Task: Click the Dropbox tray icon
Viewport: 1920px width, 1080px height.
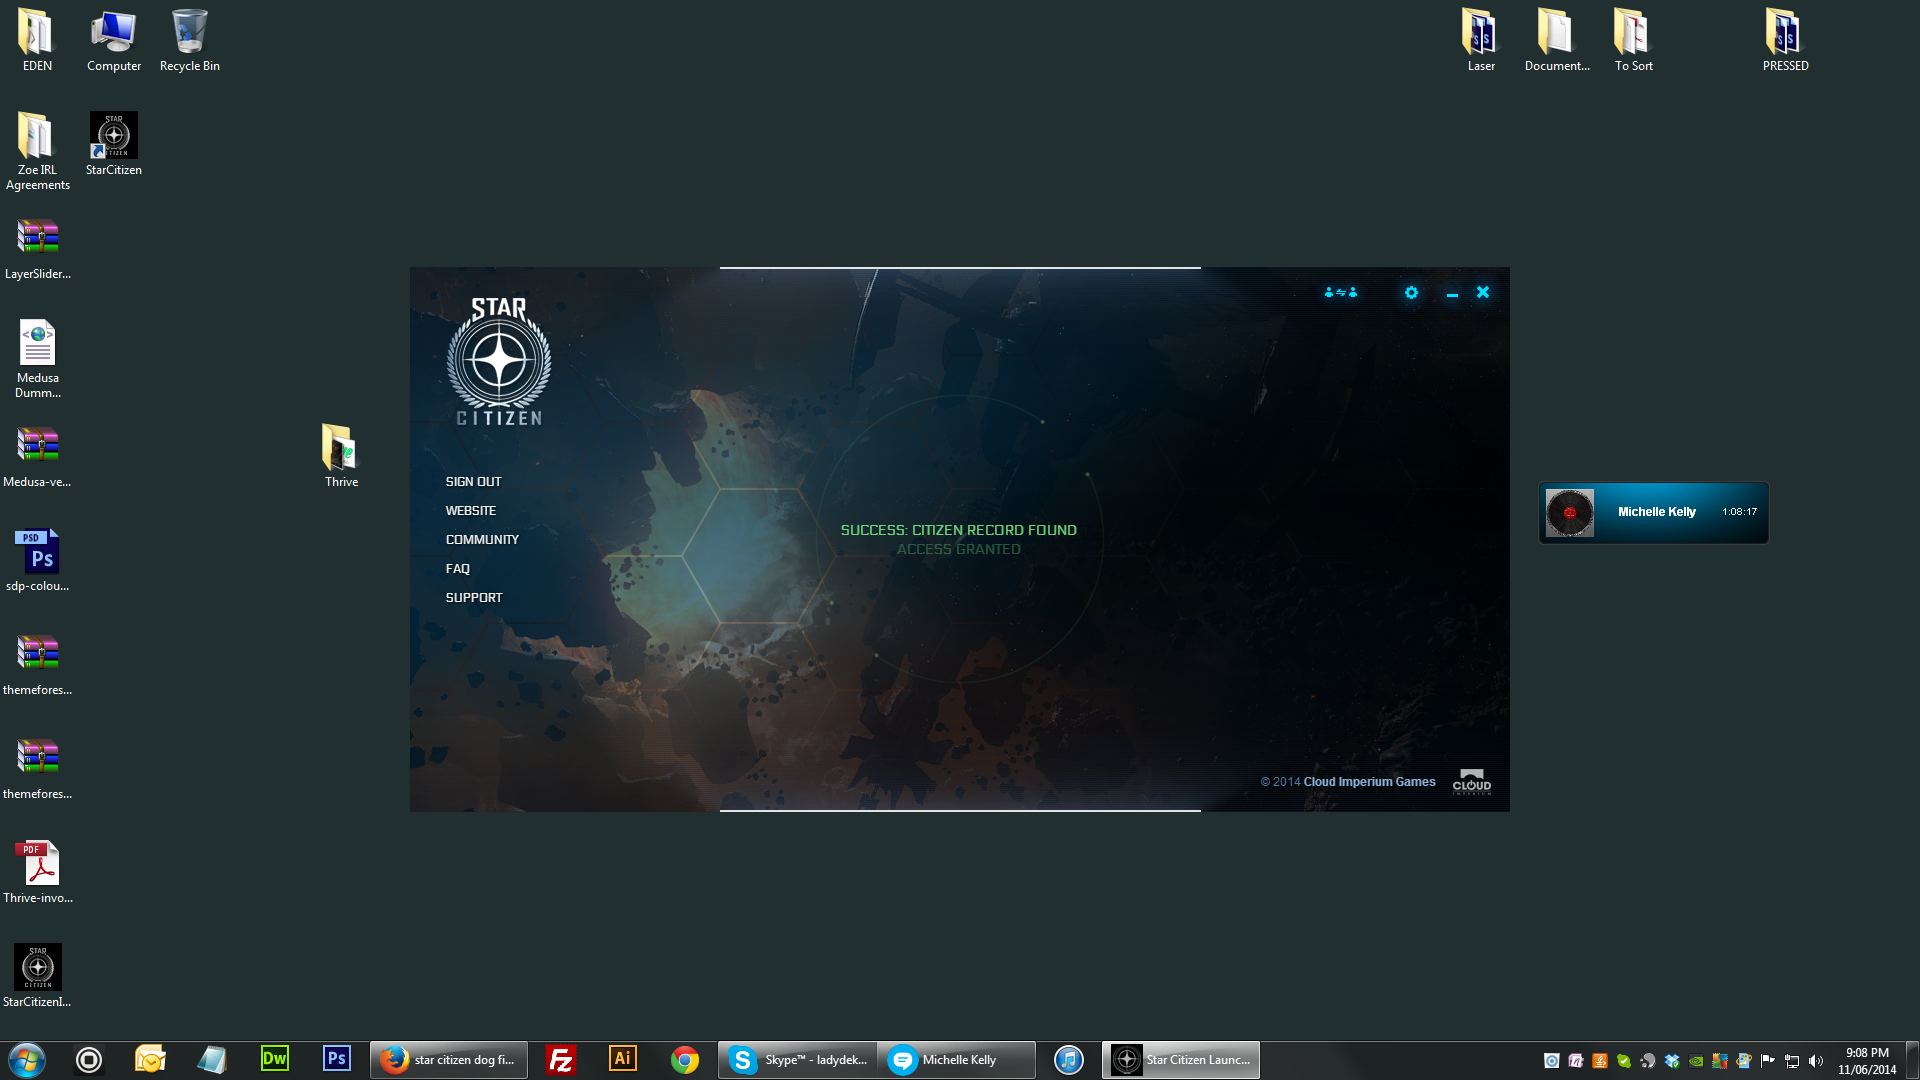Action: (1672, 1061)
